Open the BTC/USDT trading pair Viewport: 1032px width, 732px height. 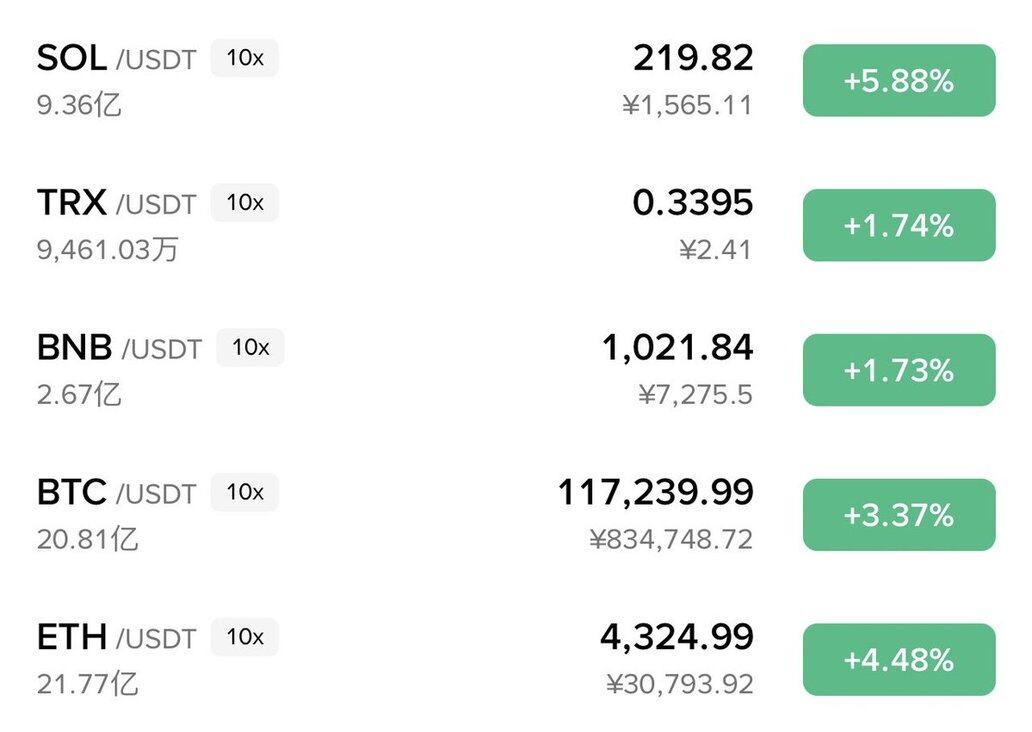[115, 493]
